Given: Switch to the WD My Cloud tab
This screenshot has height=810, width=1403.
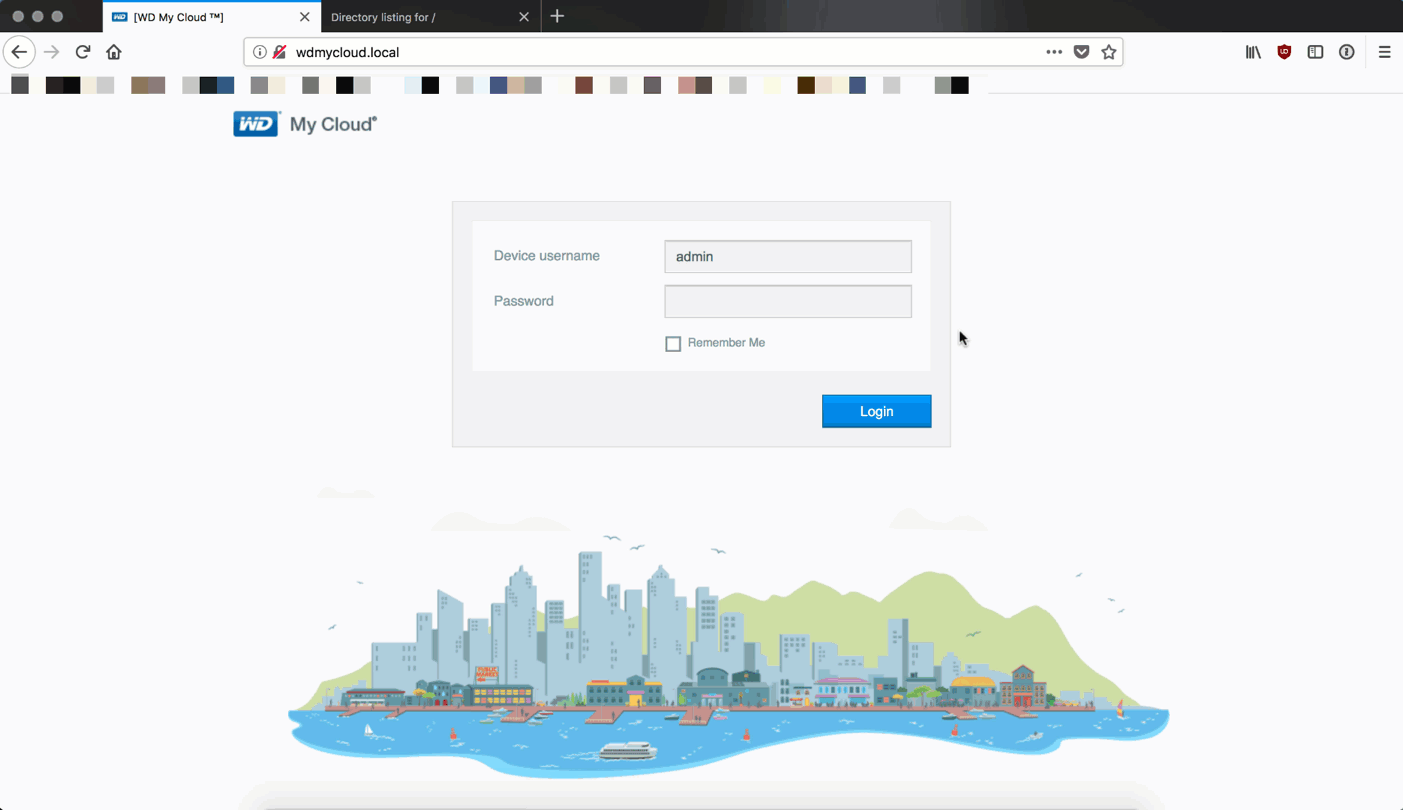Looking at the screenshot, I should click(x=211, y=17).
